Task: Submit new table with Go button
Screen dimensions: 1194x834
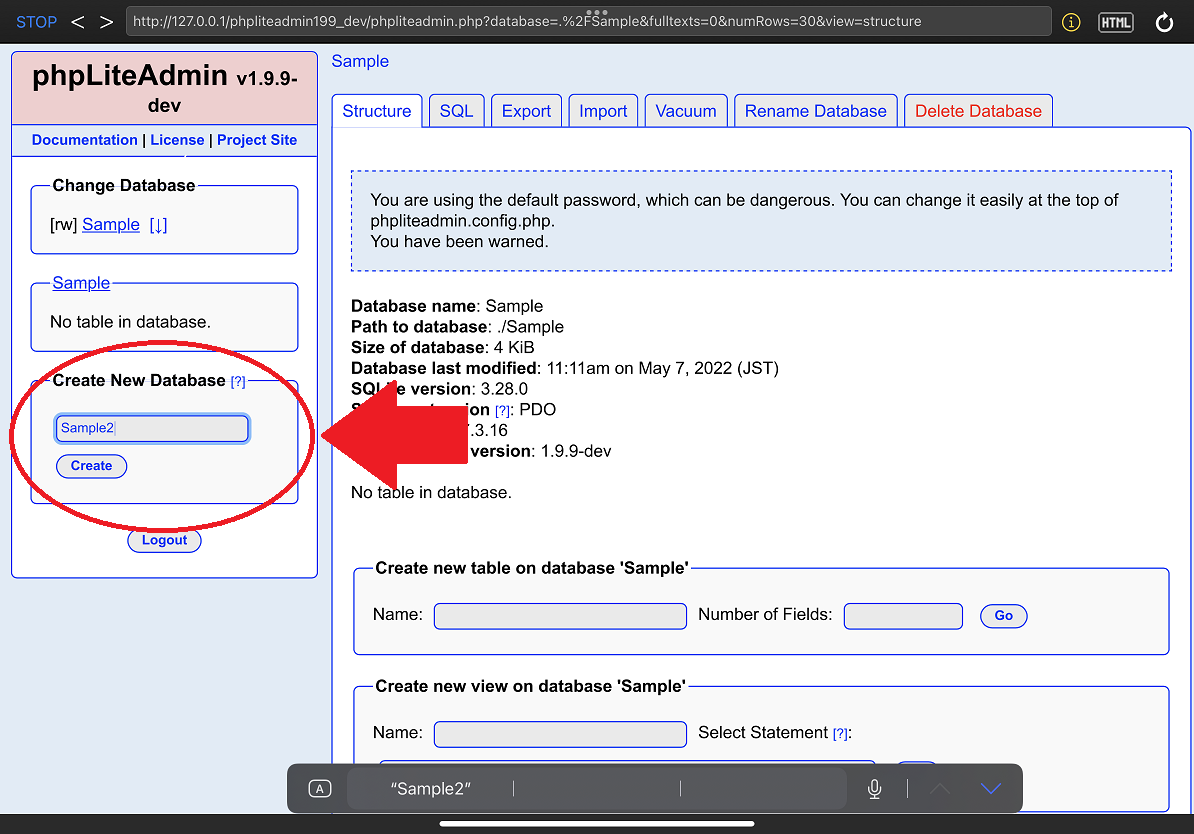Action: tap(1004, 615)
